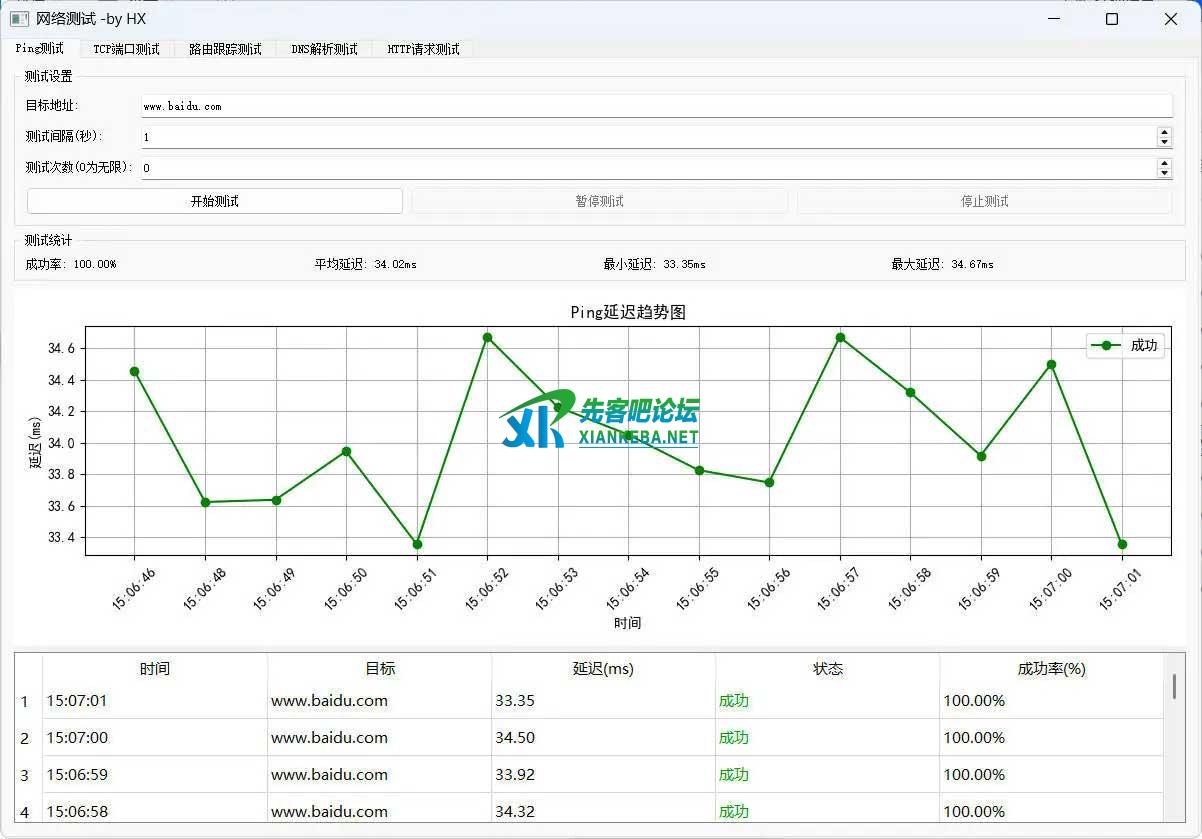Maximize the 网络测试 window
Screen dimensions: 1202x839
click(1112, 19)
